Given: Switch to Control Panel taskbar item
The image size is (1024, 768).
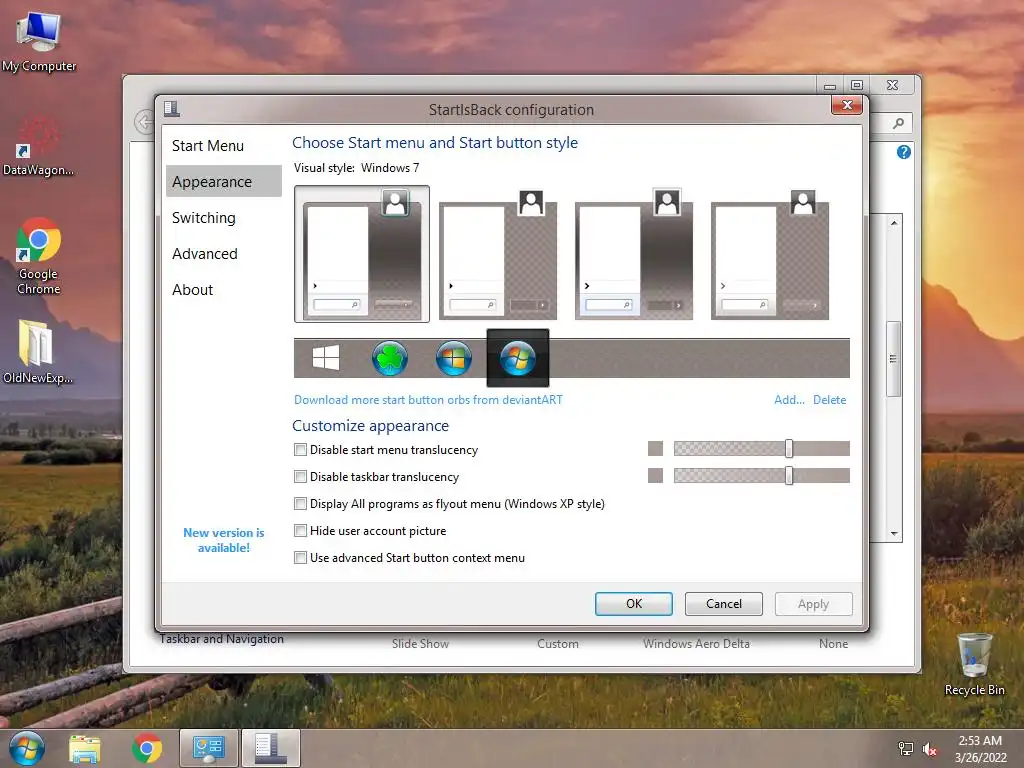Looking at the screenshot, I should pyautogui.click(x=209, y=748).
